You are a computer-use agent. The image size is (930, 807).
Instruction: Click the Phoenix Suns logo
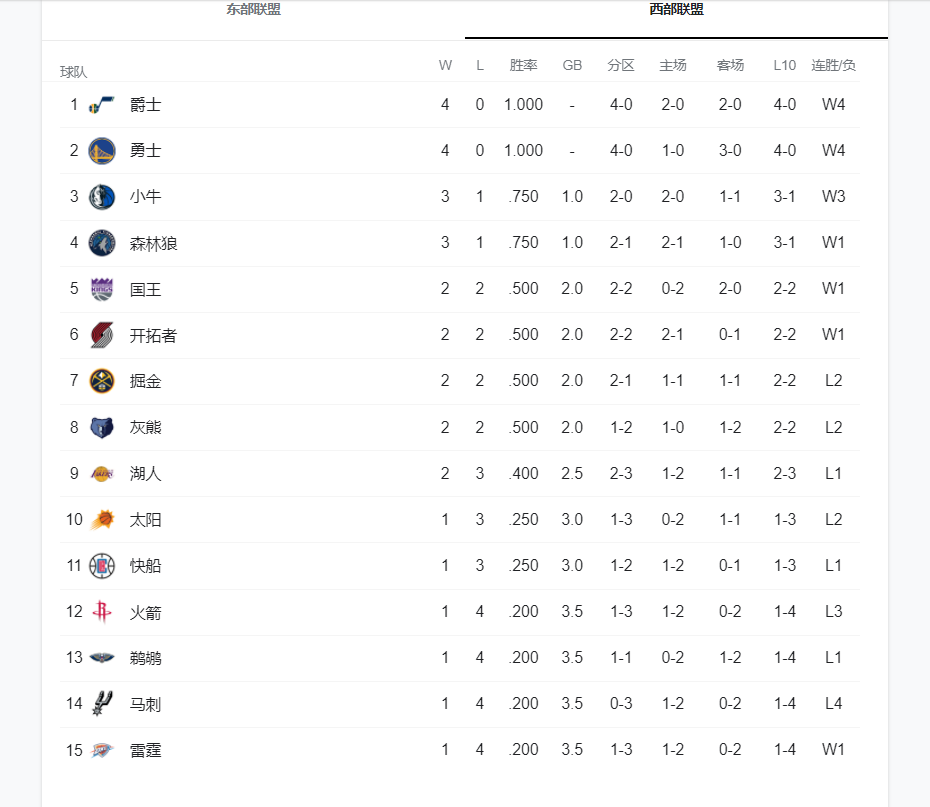pos(102,519)
